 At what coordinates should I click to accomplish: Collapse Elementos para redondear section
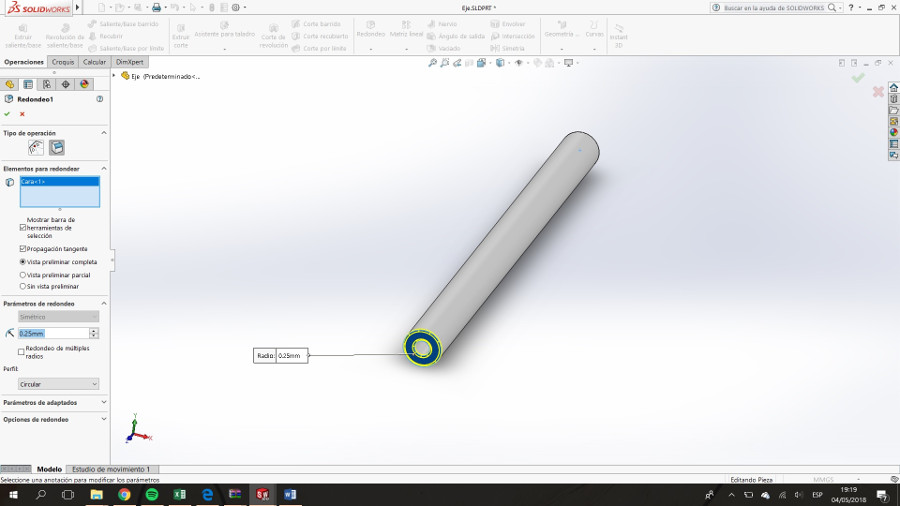(104, 169)
